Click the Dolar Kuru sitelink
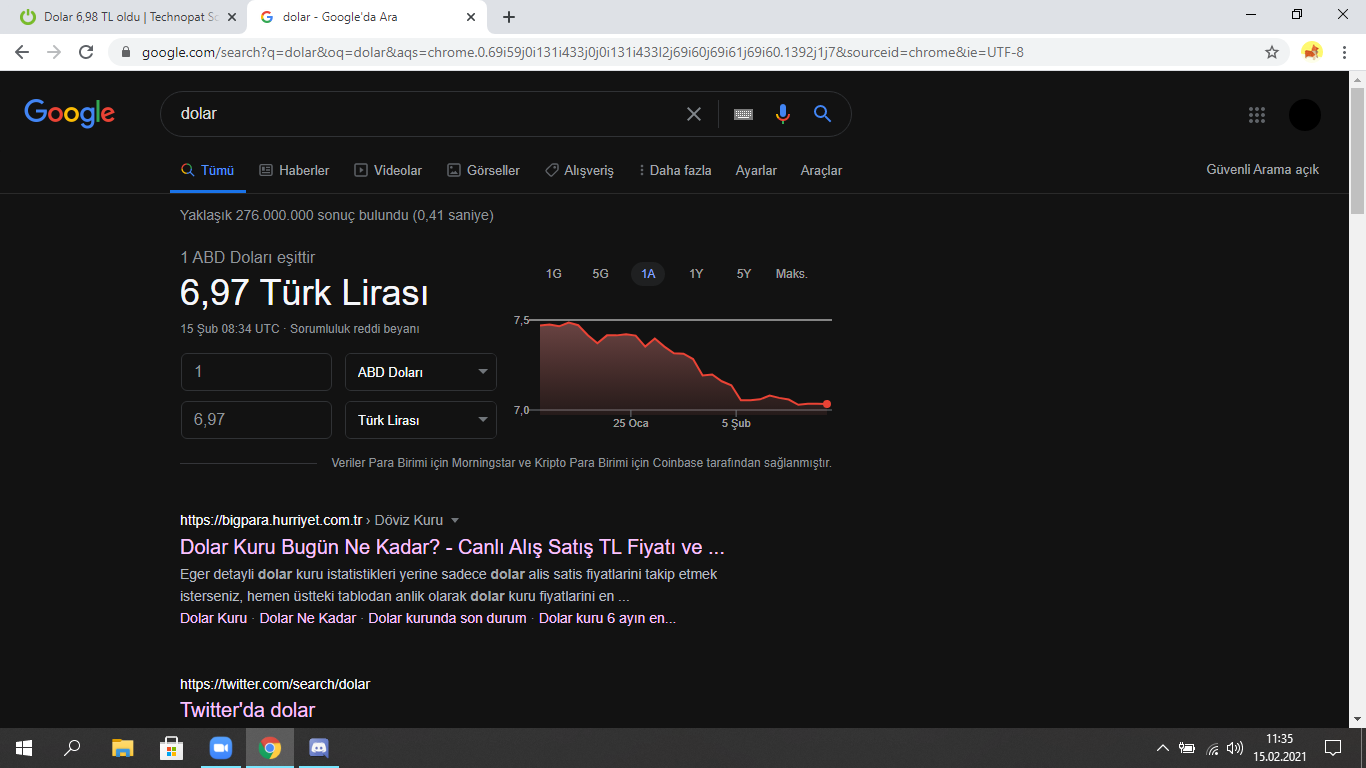1366x768 pixels. point(213,618)
